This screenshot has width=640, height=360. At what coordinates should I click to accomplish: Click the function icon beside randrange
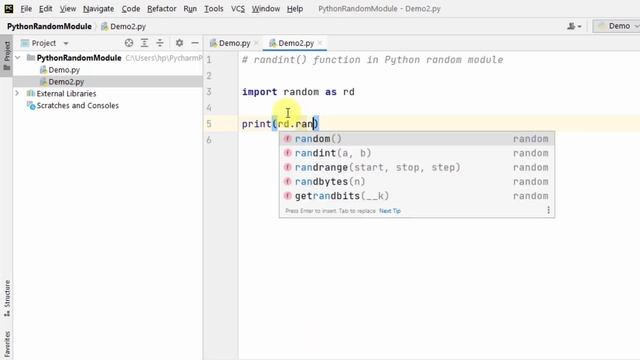pos(288,167)
